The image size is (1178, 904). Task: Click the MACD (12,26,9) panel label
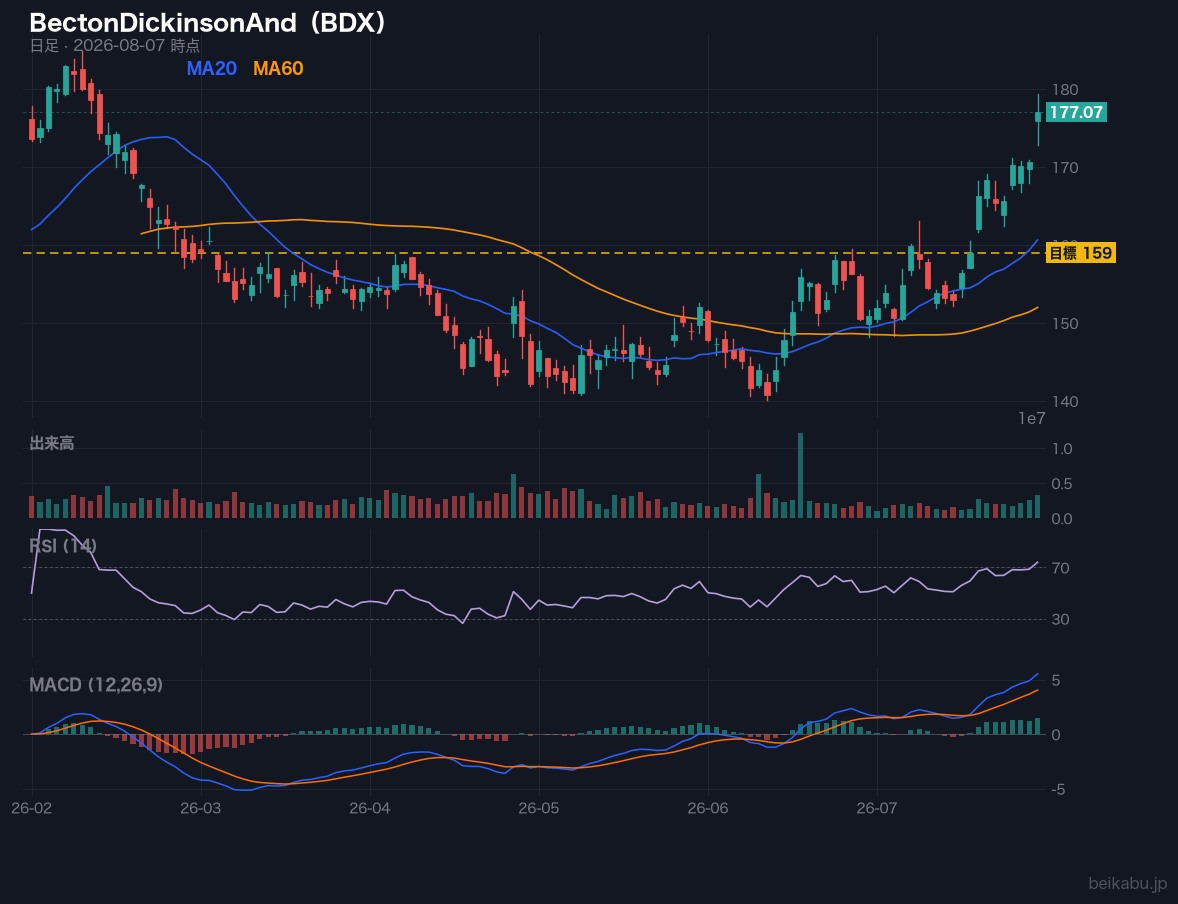click(x=96, y=685)
